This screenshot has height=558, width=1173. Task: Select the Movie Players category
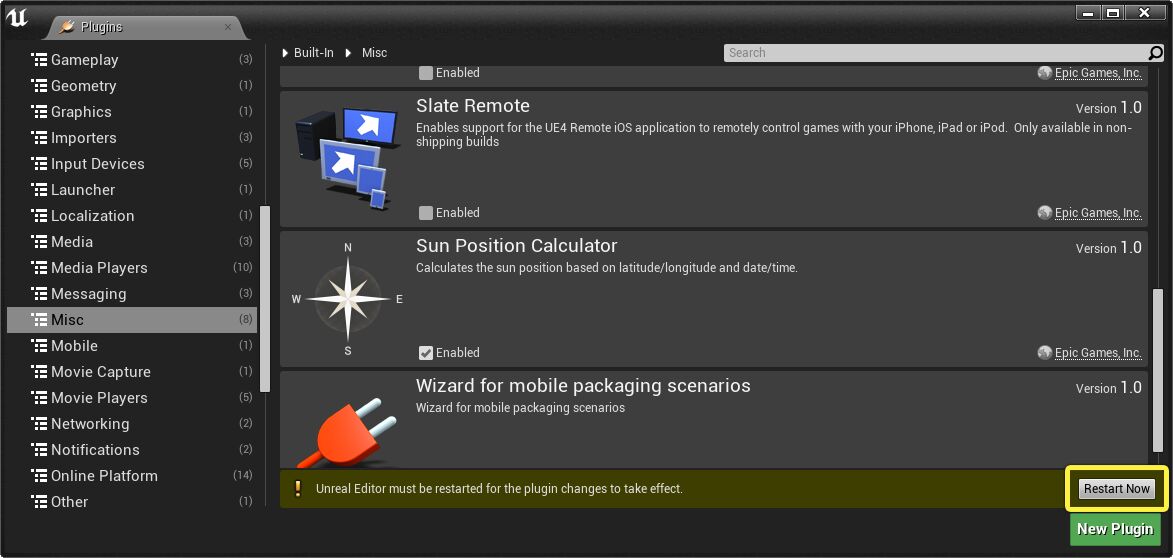click(132, 398)
